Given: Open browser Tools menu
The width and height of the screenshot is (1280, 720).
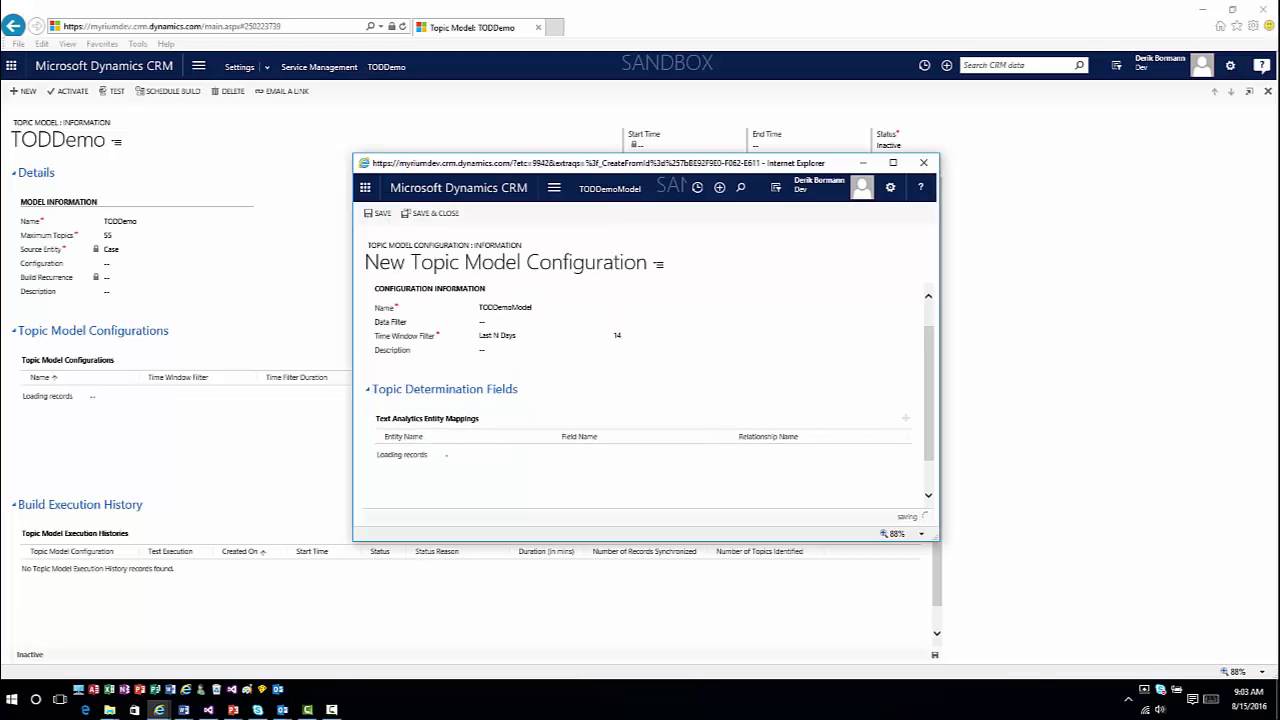Looking at the screenshot, I should 138,44.
